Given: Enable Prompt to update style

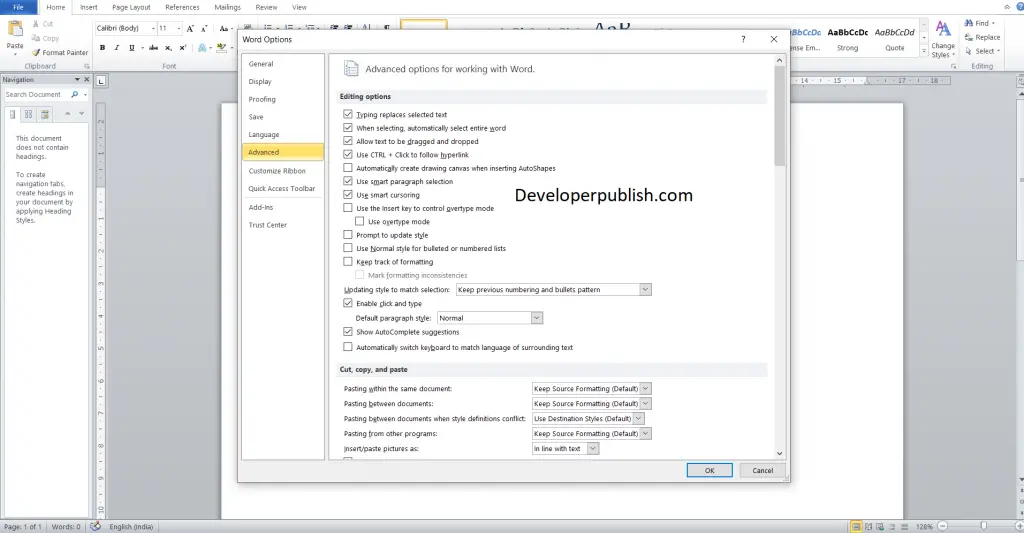Looking at the screenshot, I should point(347,235).
